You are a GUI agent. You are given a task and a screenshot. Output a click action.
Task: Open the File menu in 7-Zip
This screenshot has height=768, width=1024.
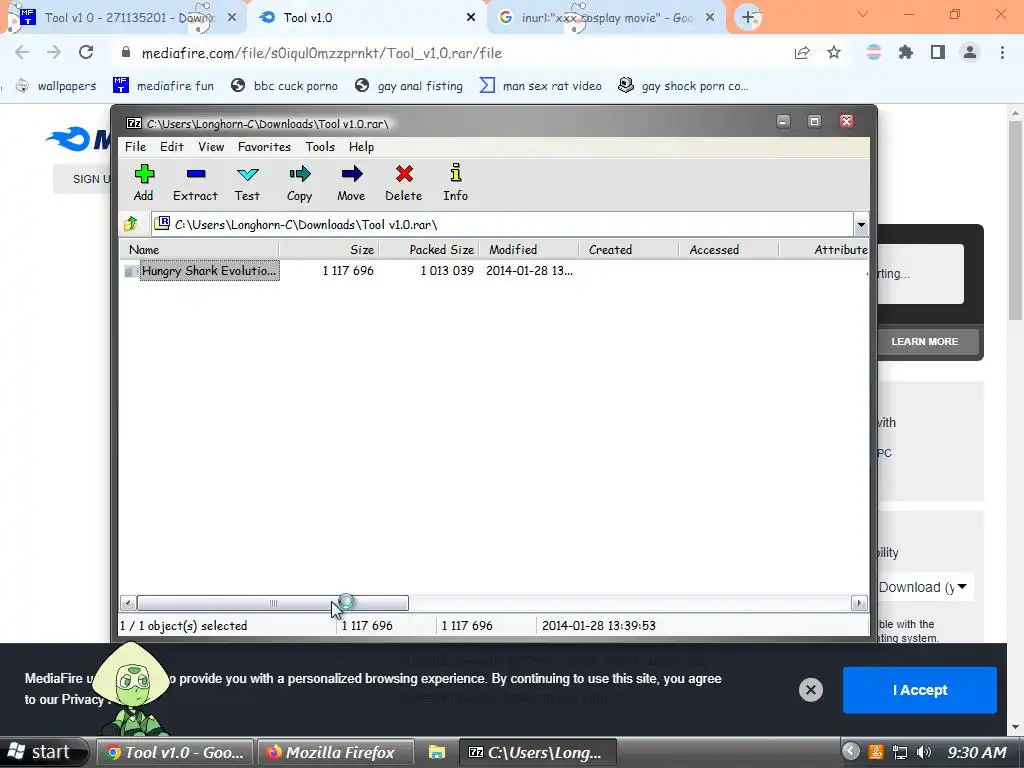135,146
